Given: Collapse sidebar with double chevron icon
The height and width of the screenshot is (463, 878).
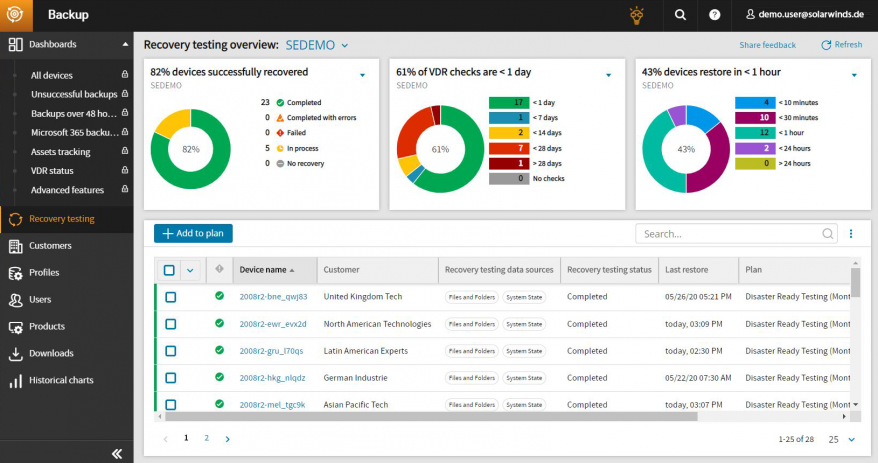Looking at the screenshot, I should click(117, 453).
